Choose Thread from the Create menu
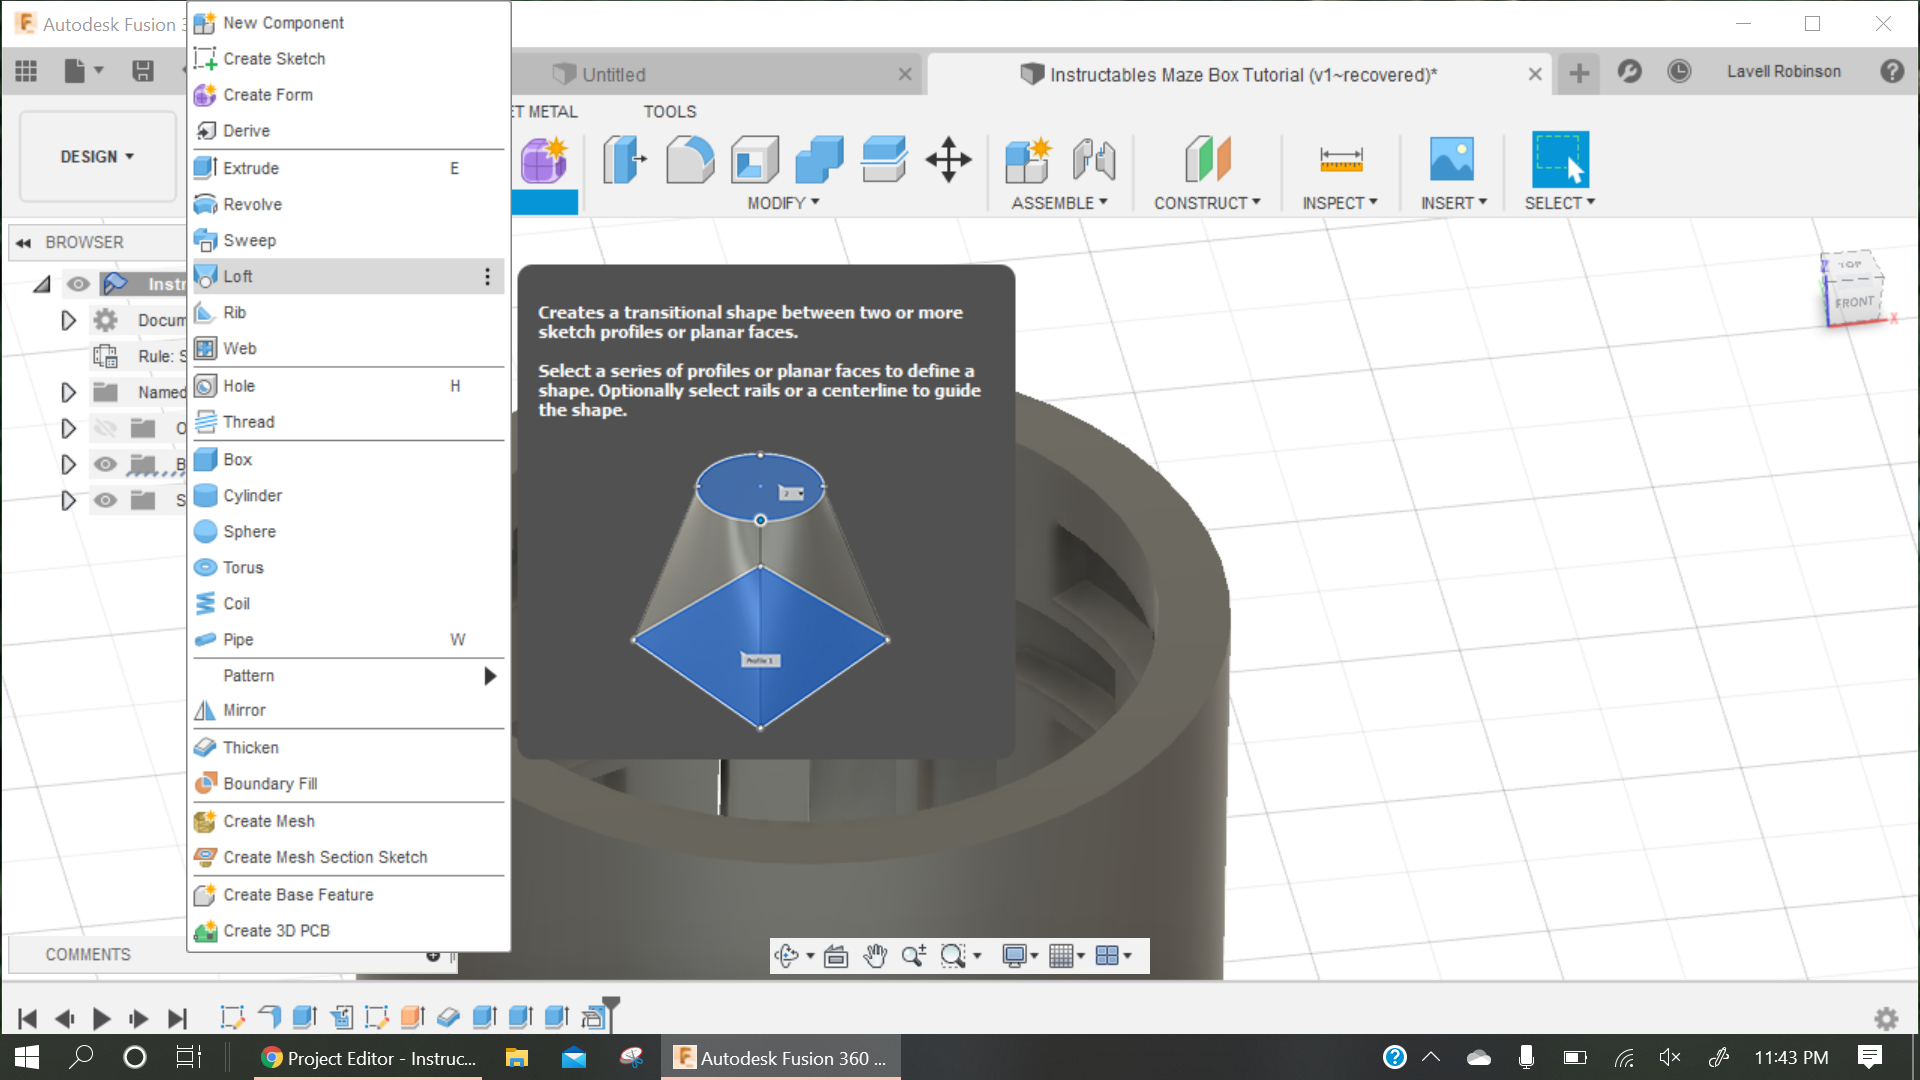The image size is (1920, 1080). click(348, 422)
